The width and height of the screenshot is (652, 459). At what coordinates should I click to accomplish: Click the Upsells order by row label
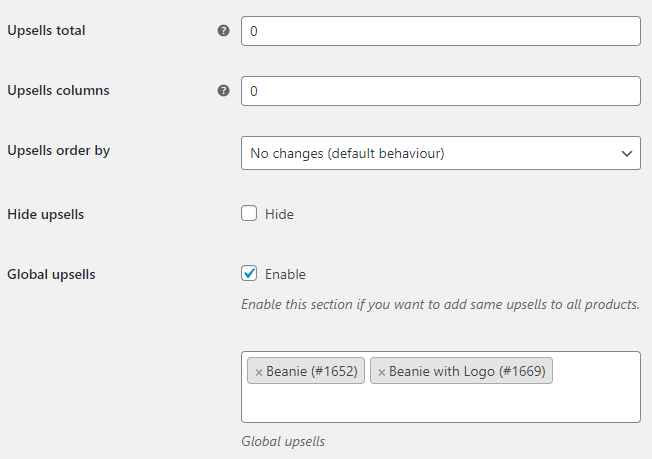(x=59, y=151)
